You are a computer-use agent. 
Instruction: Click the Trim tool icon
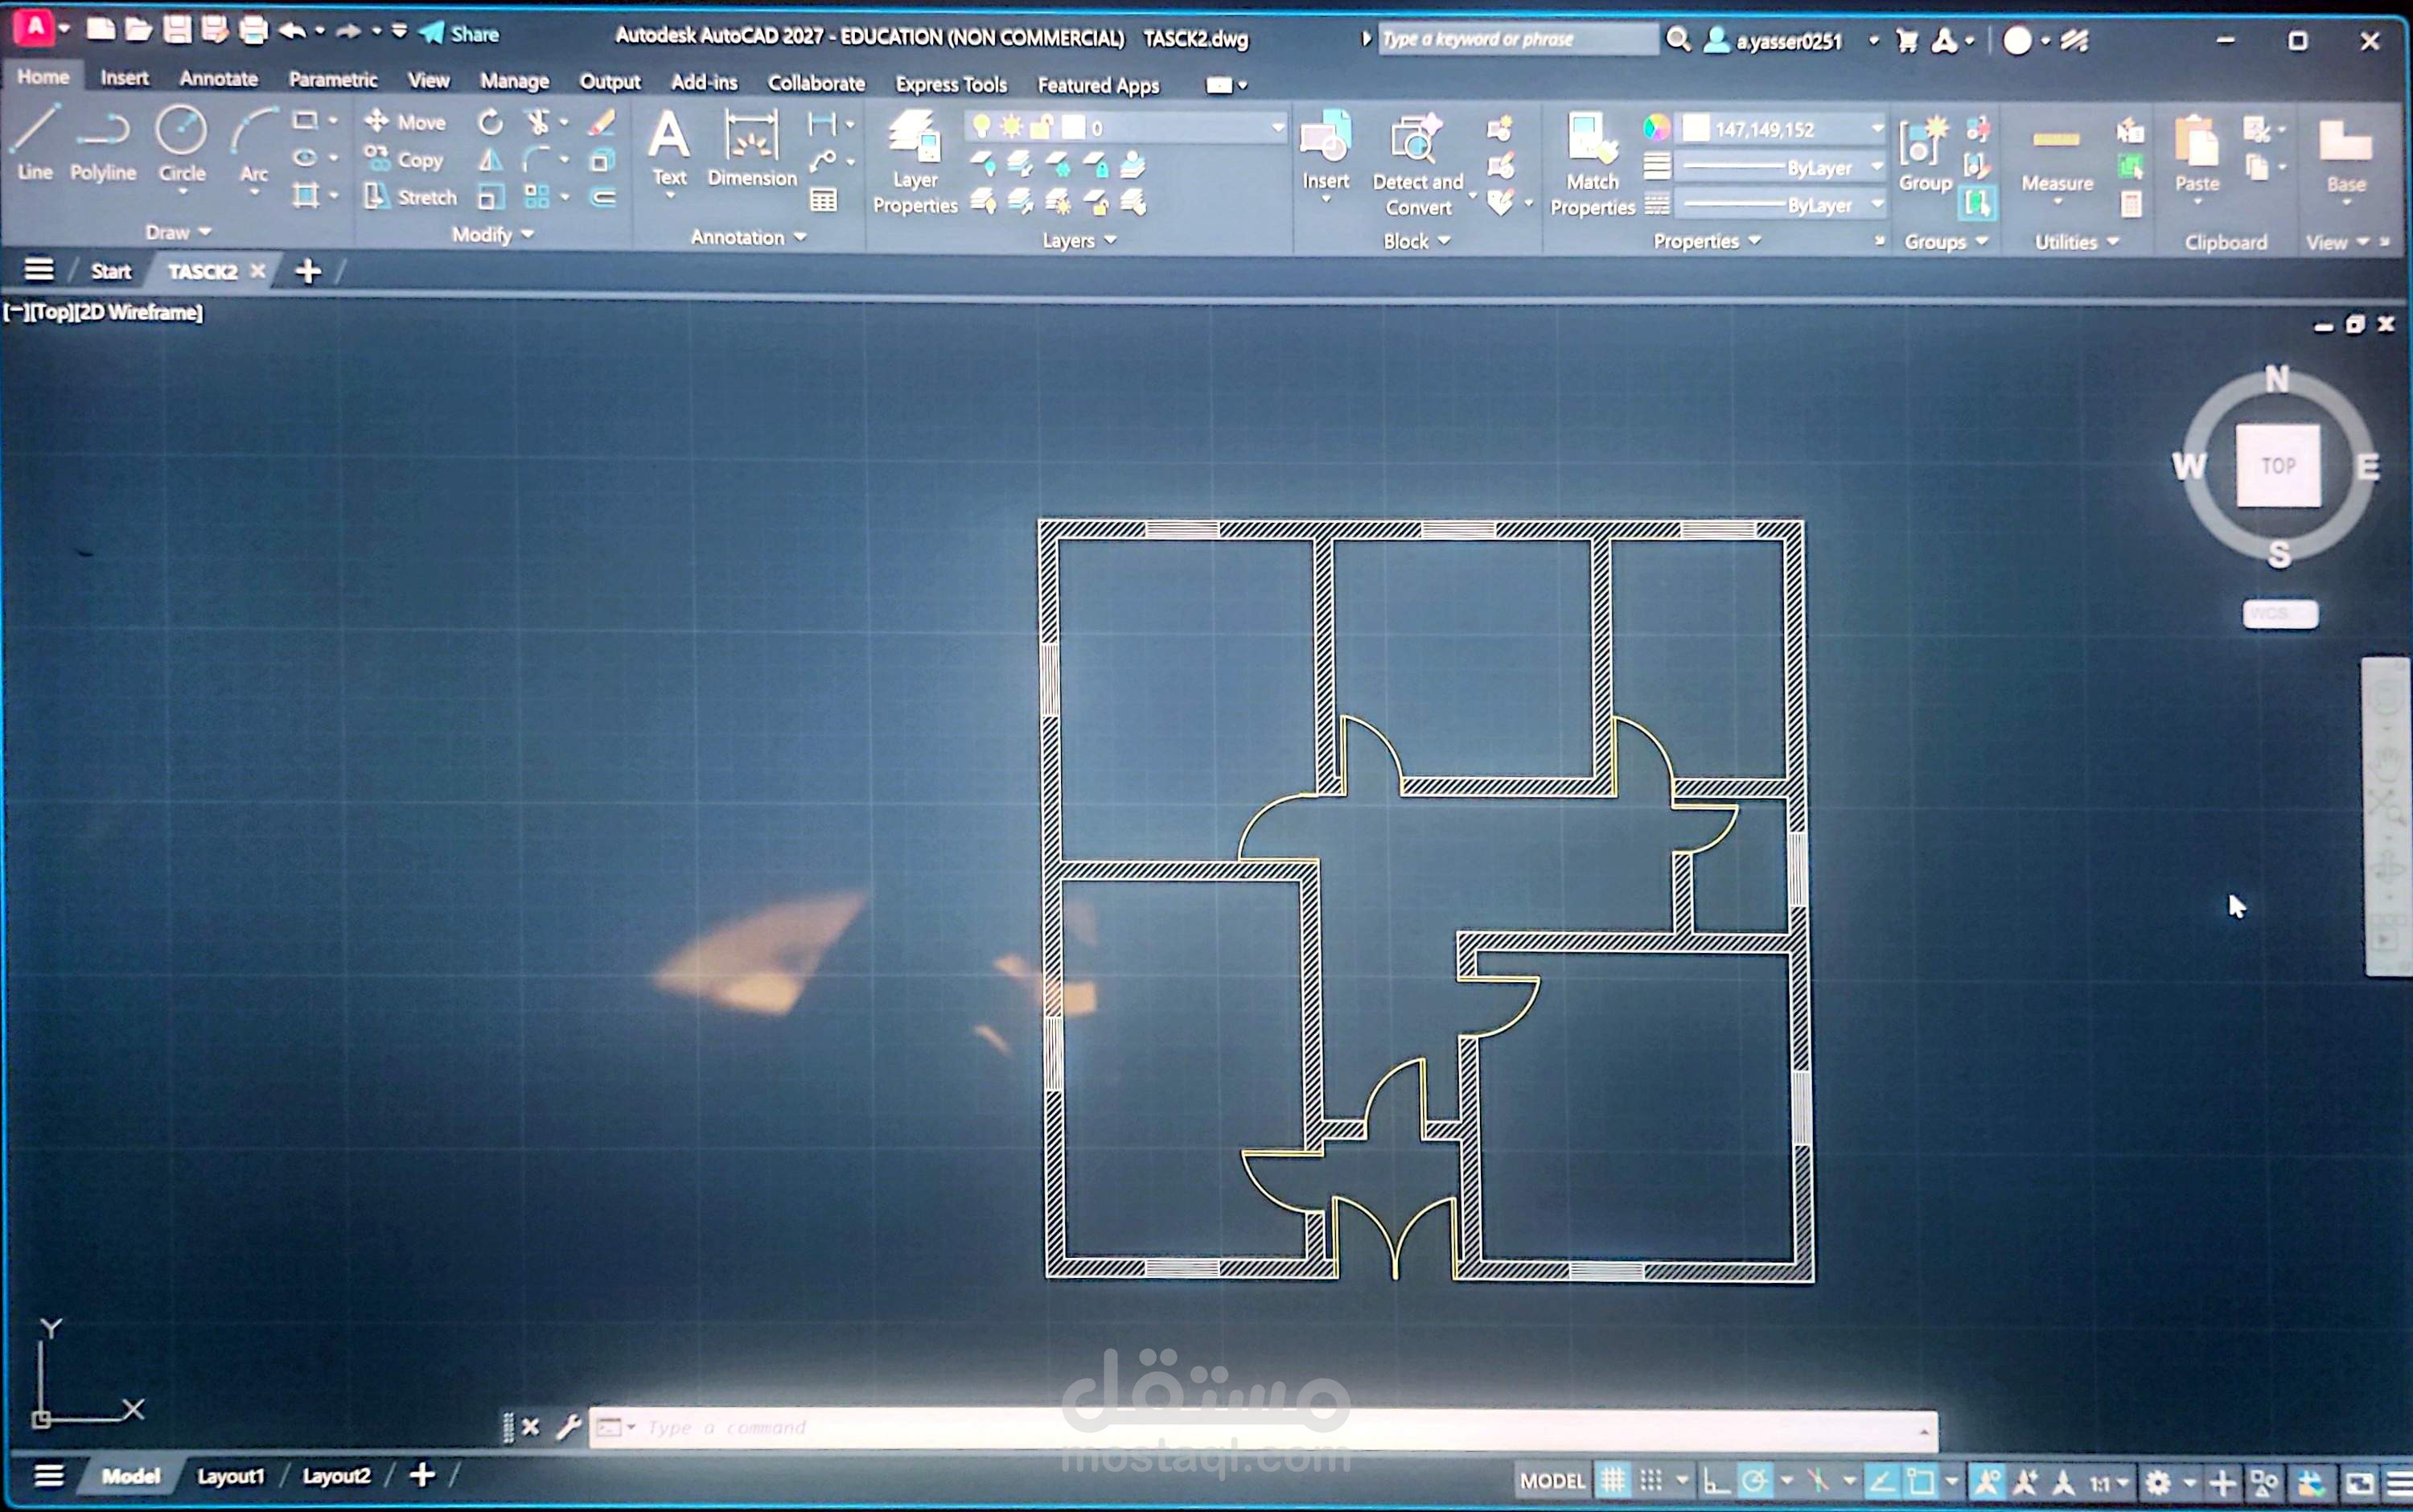pos(539,122)
